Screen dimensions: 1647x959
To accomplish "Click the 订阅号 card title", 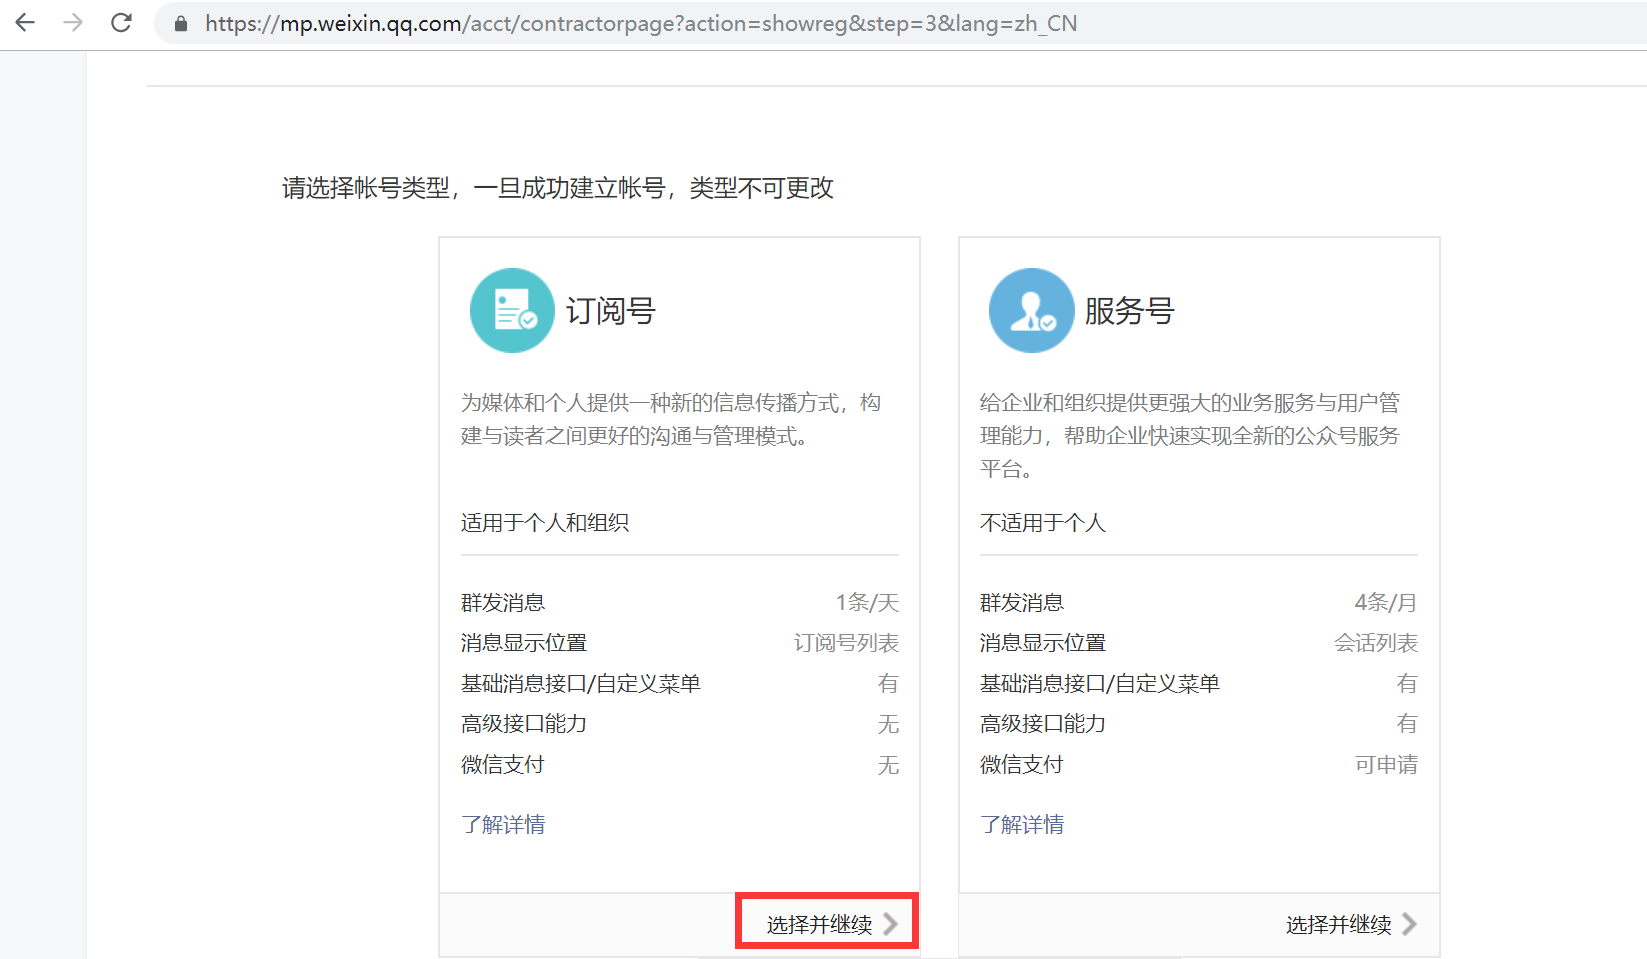I will (x=610, y=311).
